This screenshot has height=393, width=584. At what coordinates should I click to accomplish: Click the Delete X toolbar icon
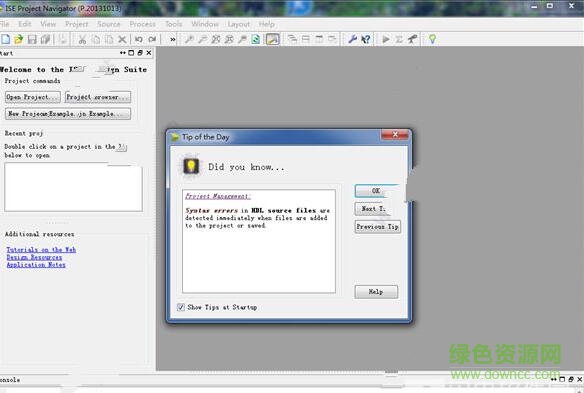[x=122, y=39]
